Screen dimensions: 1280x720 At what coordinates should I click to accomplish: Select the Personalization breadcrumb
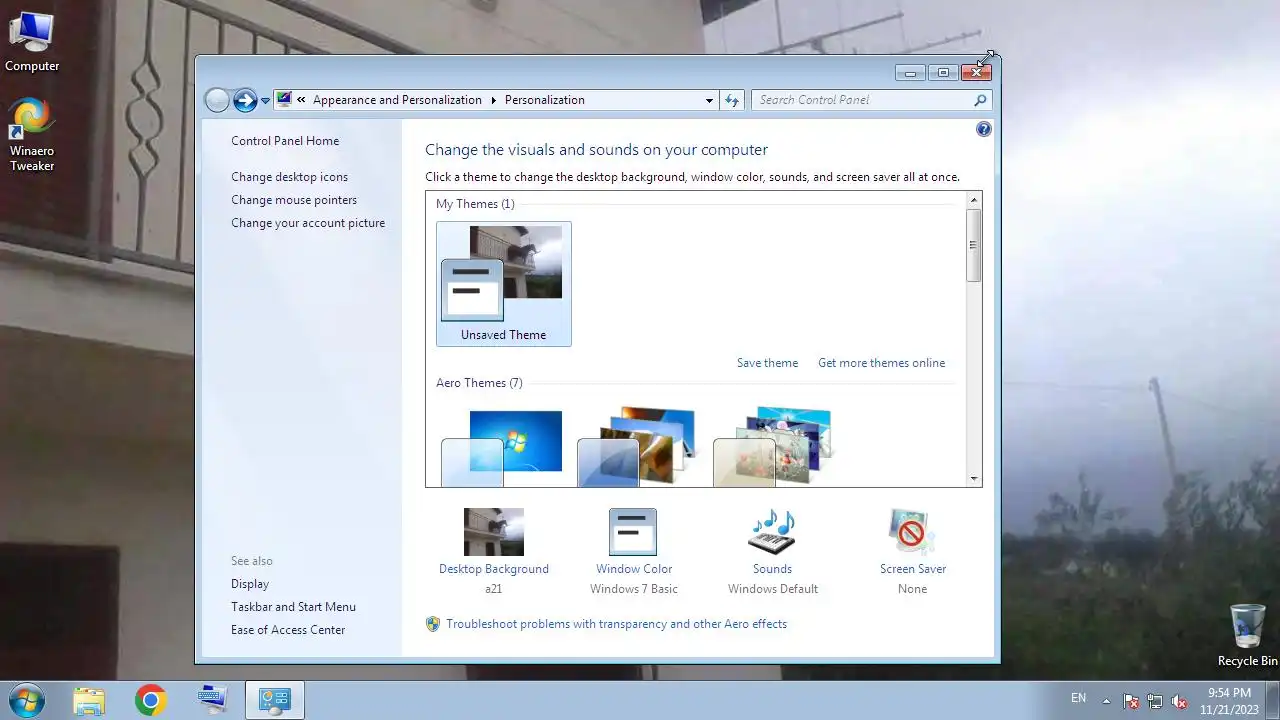[x=544, y=100]
